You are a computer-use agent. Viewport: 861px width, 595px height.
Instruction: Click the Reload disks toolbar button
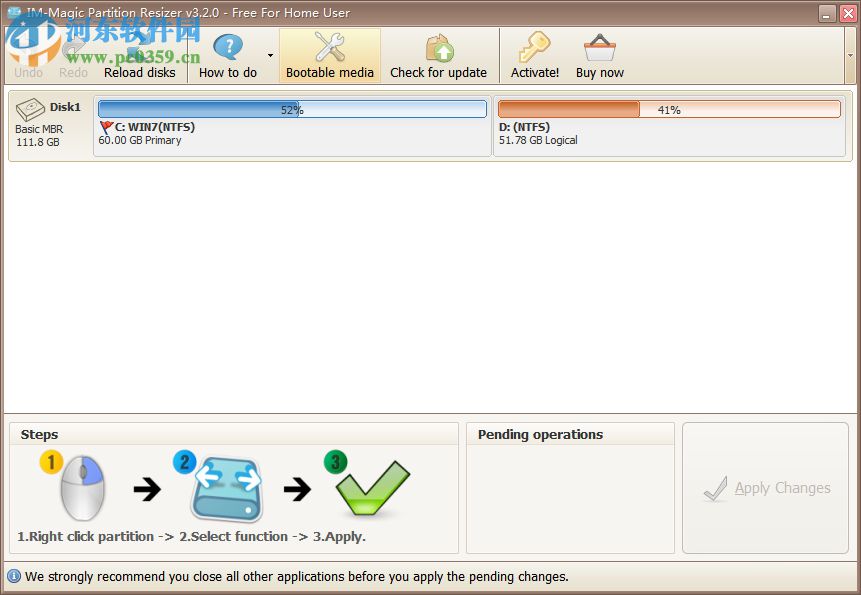pyautogui.click(x=139, y=56)
